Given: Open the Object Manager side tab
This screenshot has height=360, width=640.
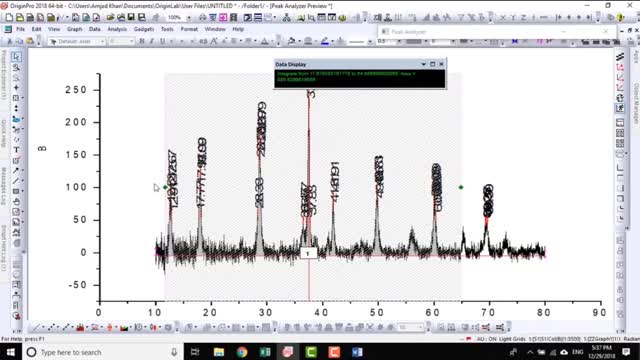Looking at the screenshot, I should click(636, 103).
